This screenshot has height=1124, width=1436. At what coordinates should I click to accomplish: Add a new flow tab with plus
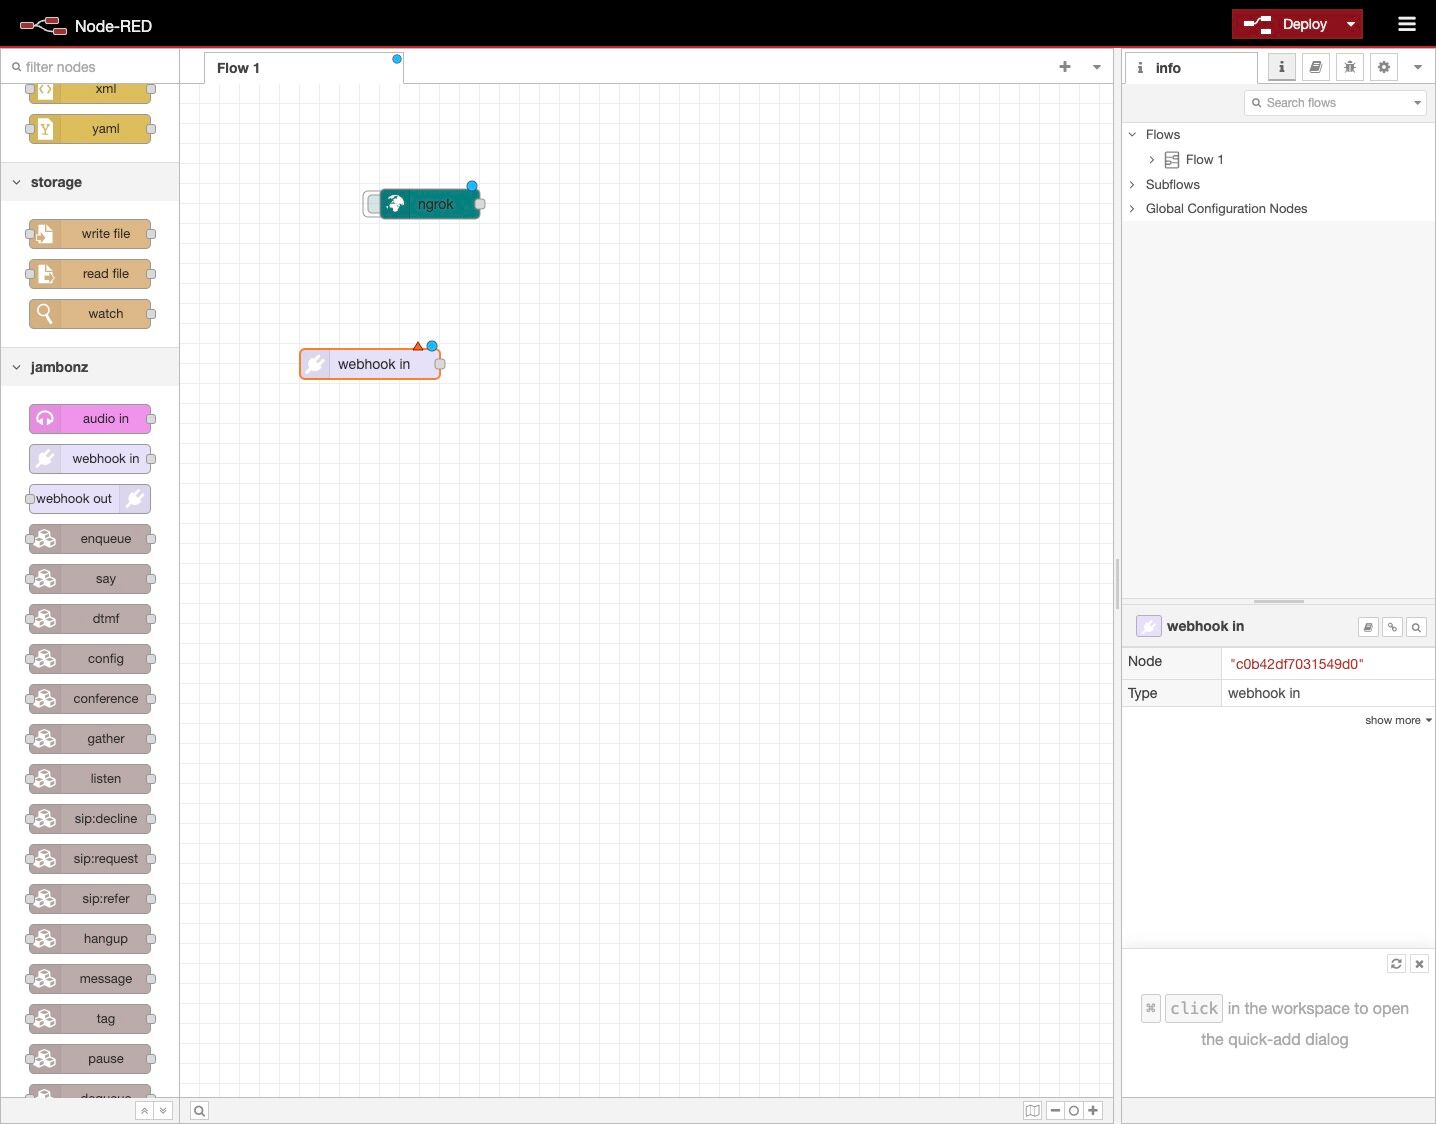tap(1065, 67)
